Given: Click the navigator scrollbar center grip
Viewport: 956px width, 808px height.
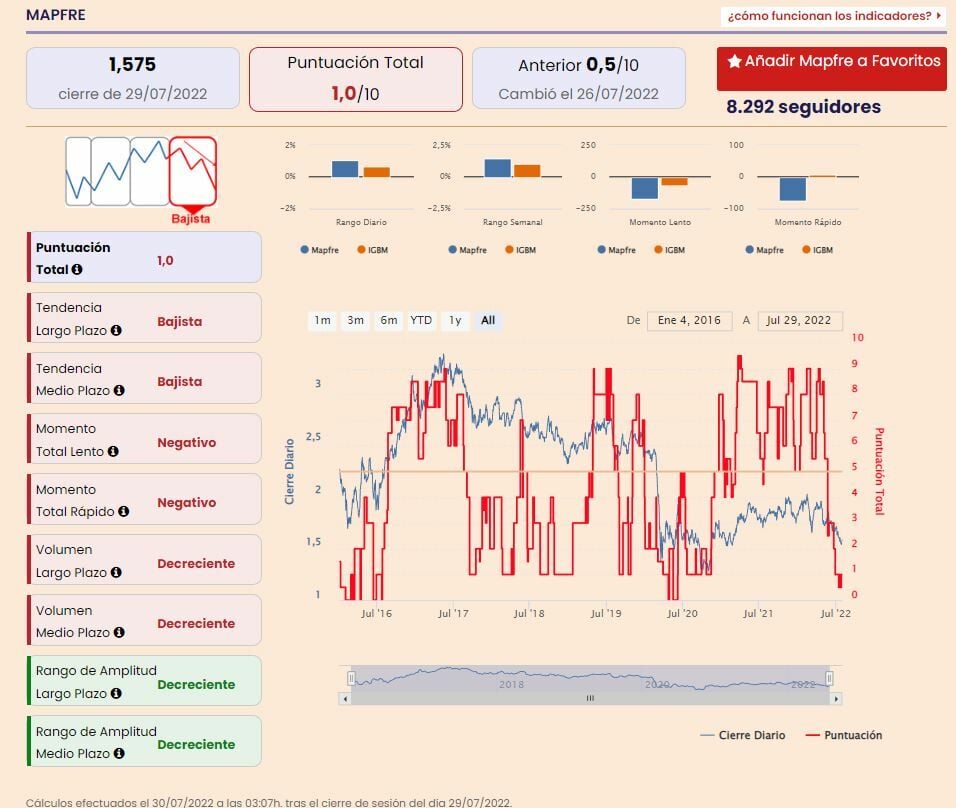Looking at the screenshot, I should pos(590,699).
